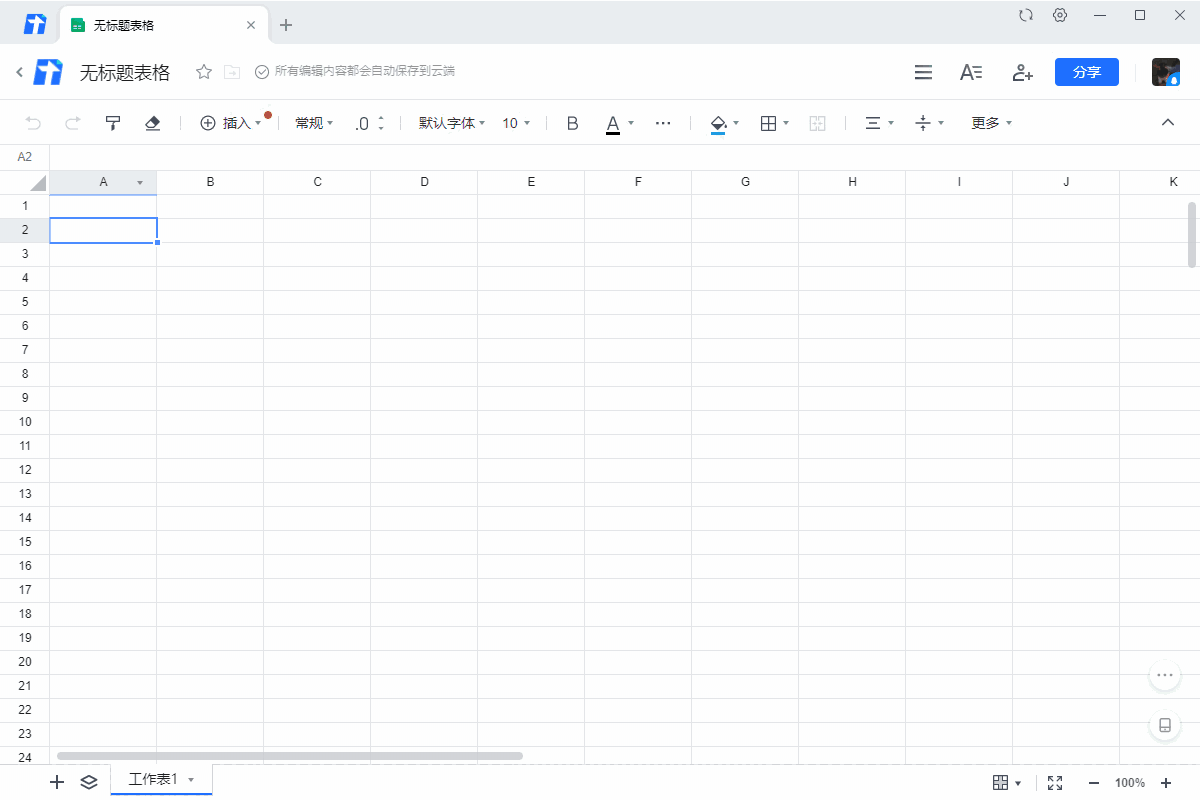Zoom in with plus button
Screen dimensions: 1200x800
tap(1166, 782)
